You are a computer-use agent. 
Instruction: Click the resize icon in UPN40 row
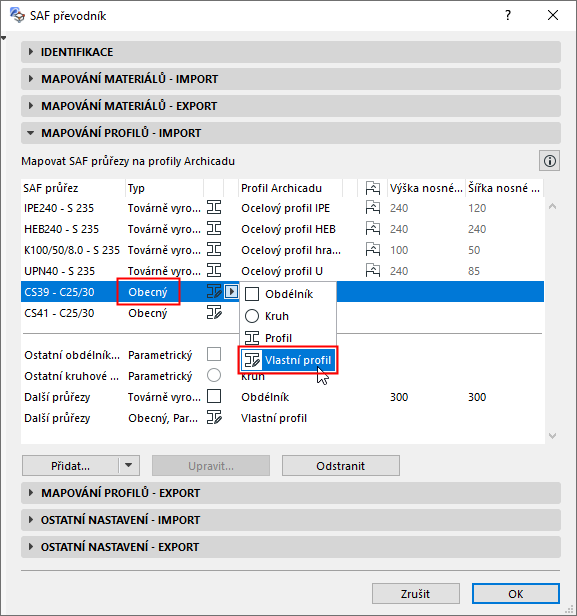373,271
